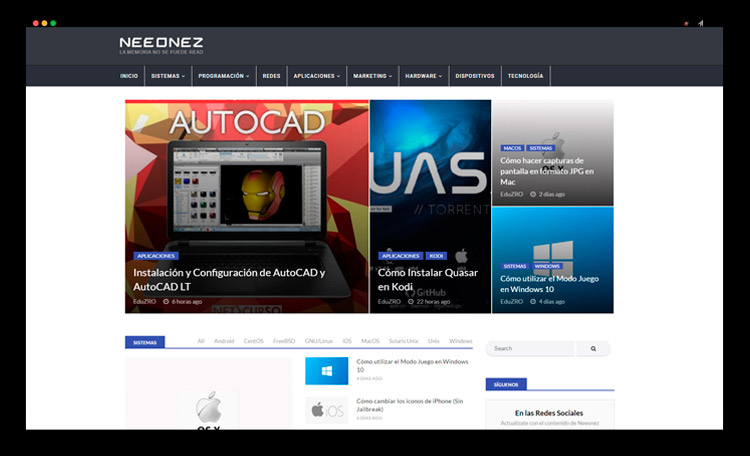
Task: Open the Dispositivos menu item
Action: [475, 76]
